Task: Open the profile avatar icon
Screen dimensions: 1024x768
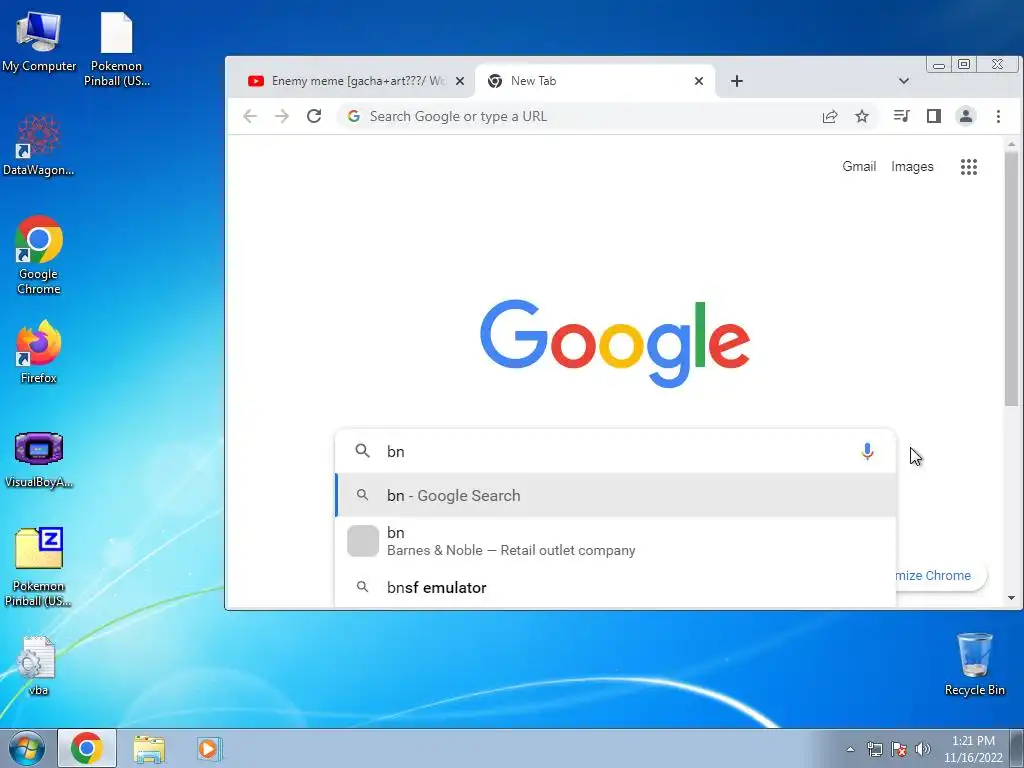Action: (966, 116)
